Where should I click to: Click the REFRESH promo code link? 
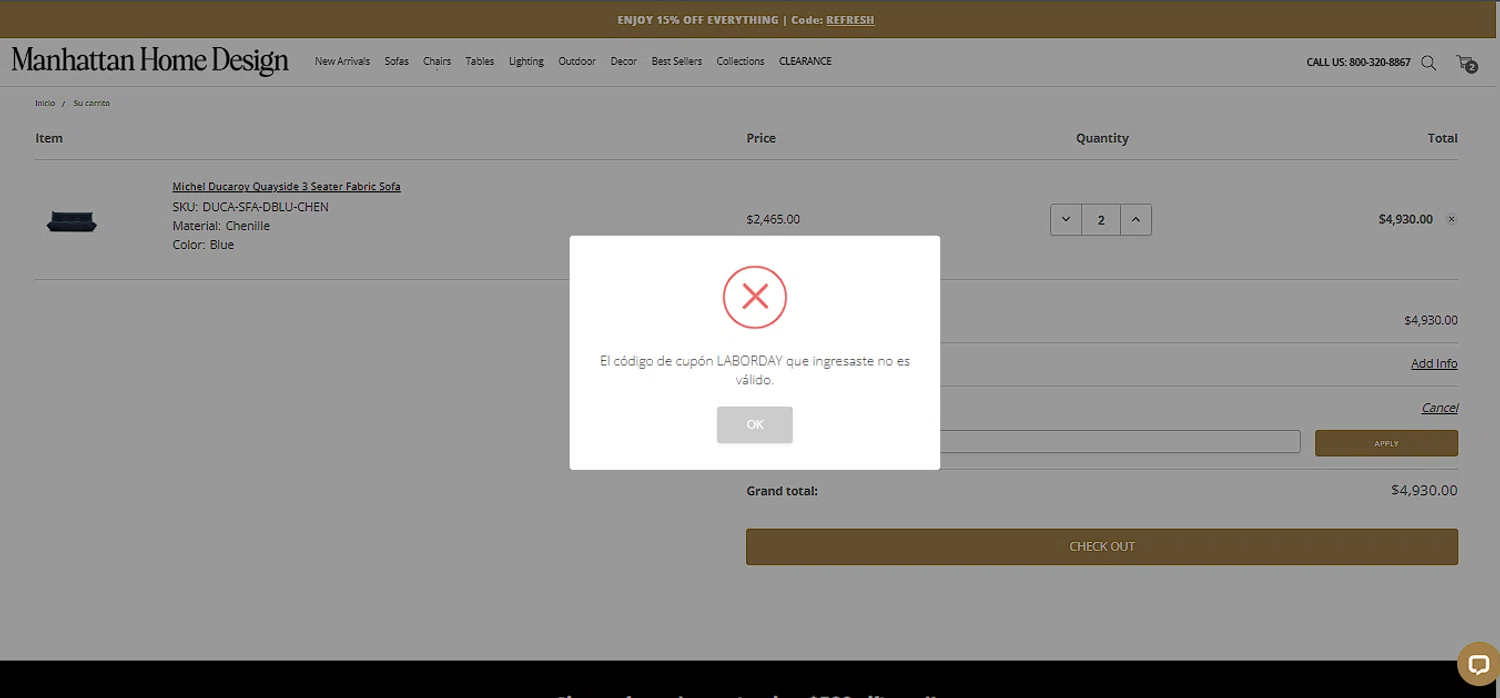coord(850,20)
